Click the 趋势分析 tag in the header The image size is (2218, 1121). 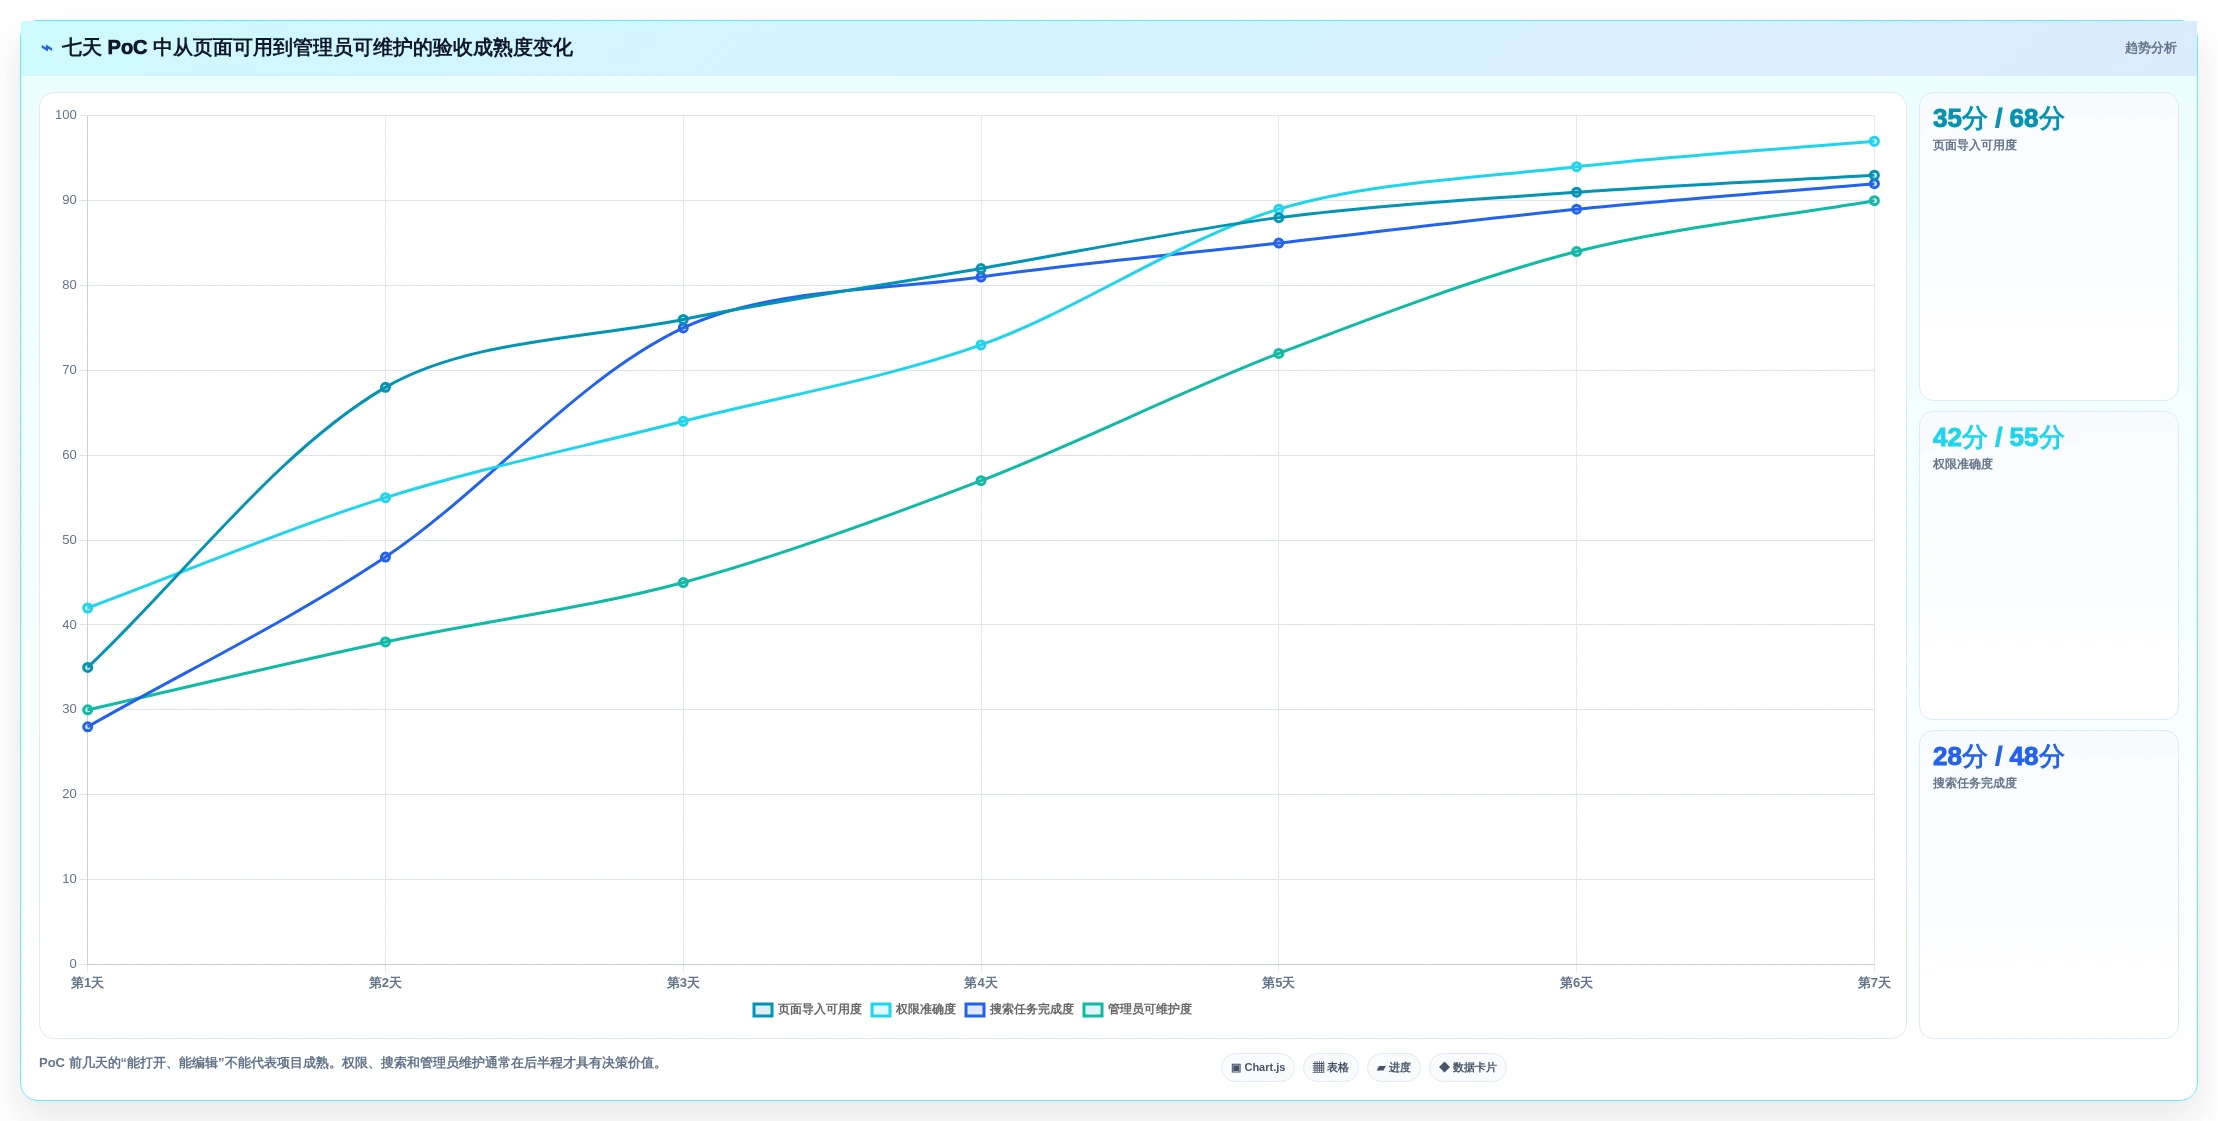(x=2150, y=48)
